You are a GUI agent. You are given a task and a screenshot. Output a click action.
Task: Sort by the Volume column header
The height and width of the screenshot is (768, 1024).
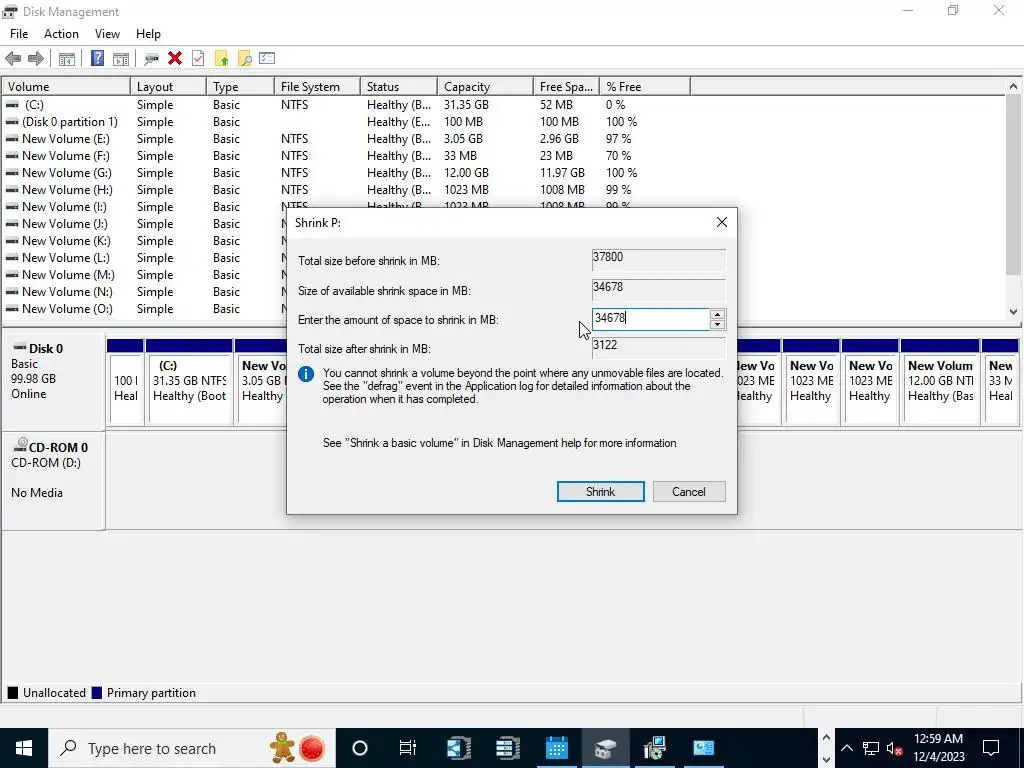65,87
